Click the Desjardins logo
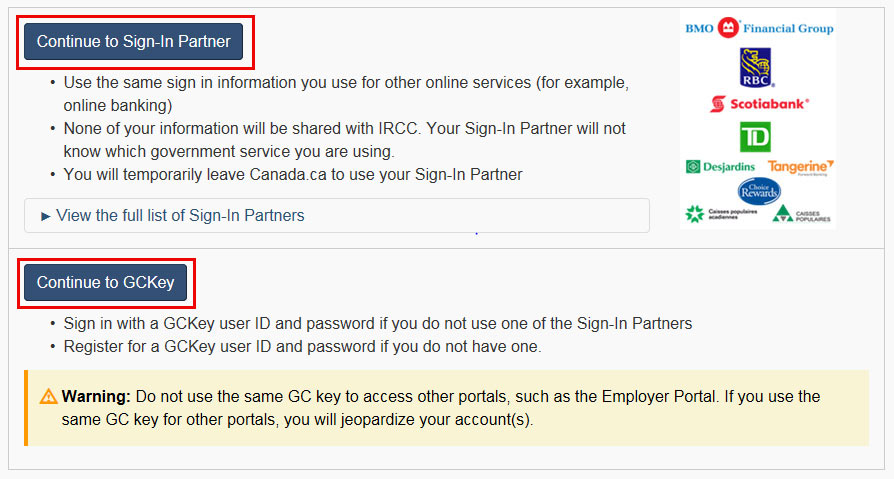894x479 pixels. point(721,167)
